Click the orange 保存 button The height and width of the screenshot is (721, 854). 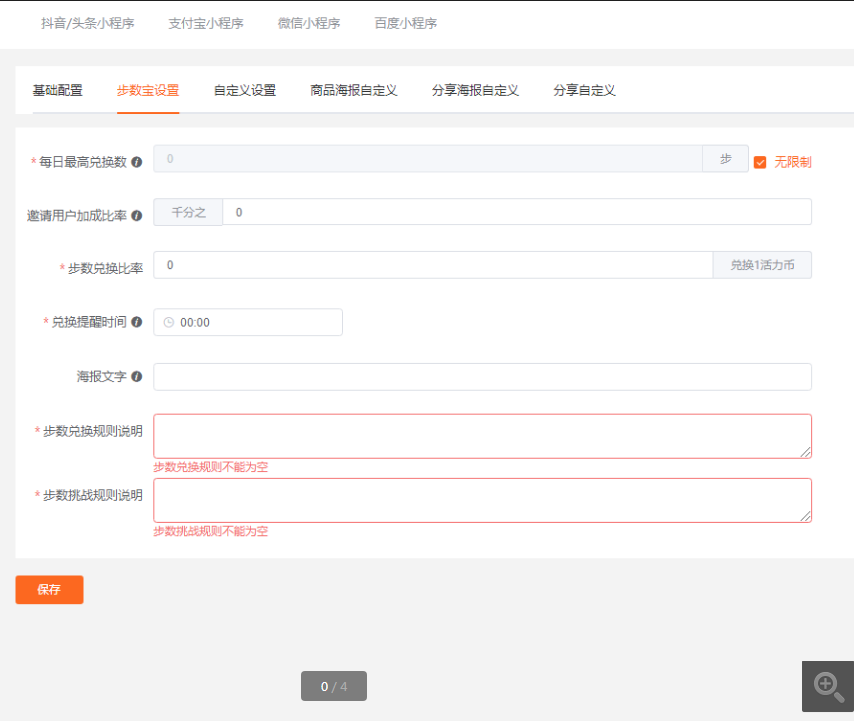(50, 590)
